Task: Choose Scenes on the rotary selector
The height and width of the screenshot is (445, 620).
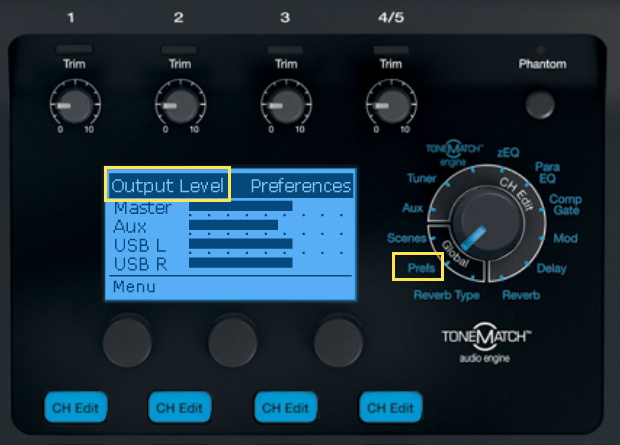Action: pos(407,238)
